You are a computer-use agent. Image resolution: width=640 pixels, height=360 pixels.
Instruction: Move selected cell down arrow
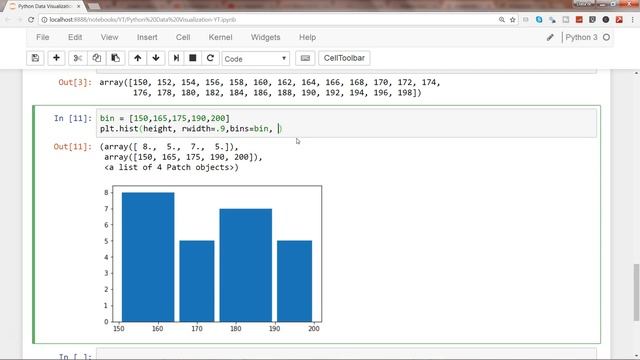point(156,58)
